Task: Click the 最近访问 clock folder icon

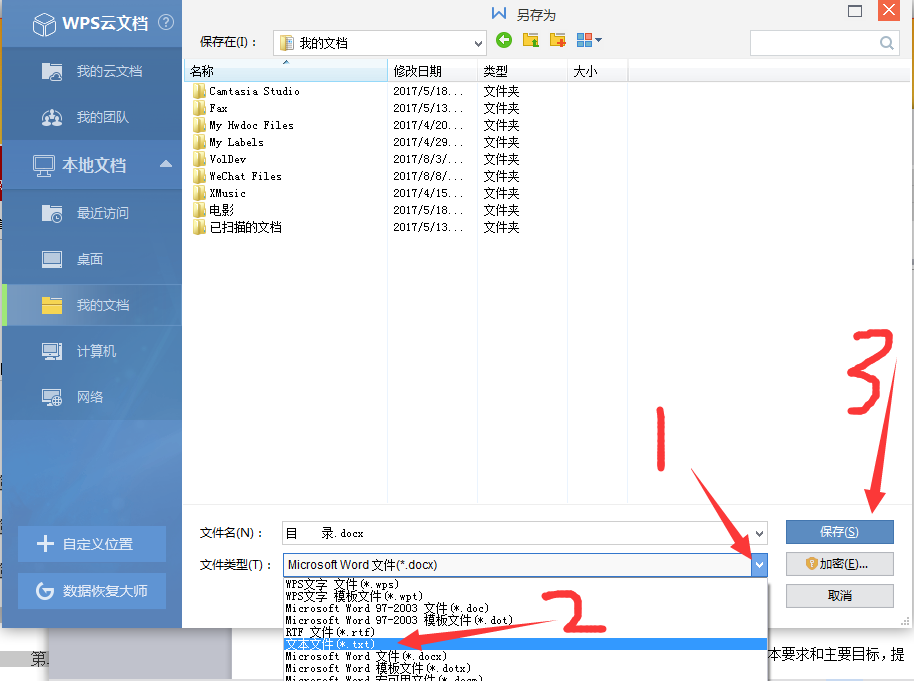Action: click(52, 213)
